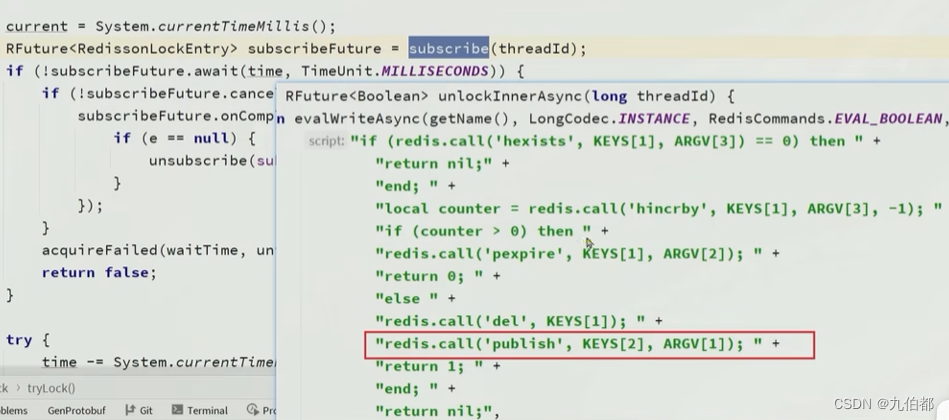Click the 'hexists' Redis command string

point(536,141)
